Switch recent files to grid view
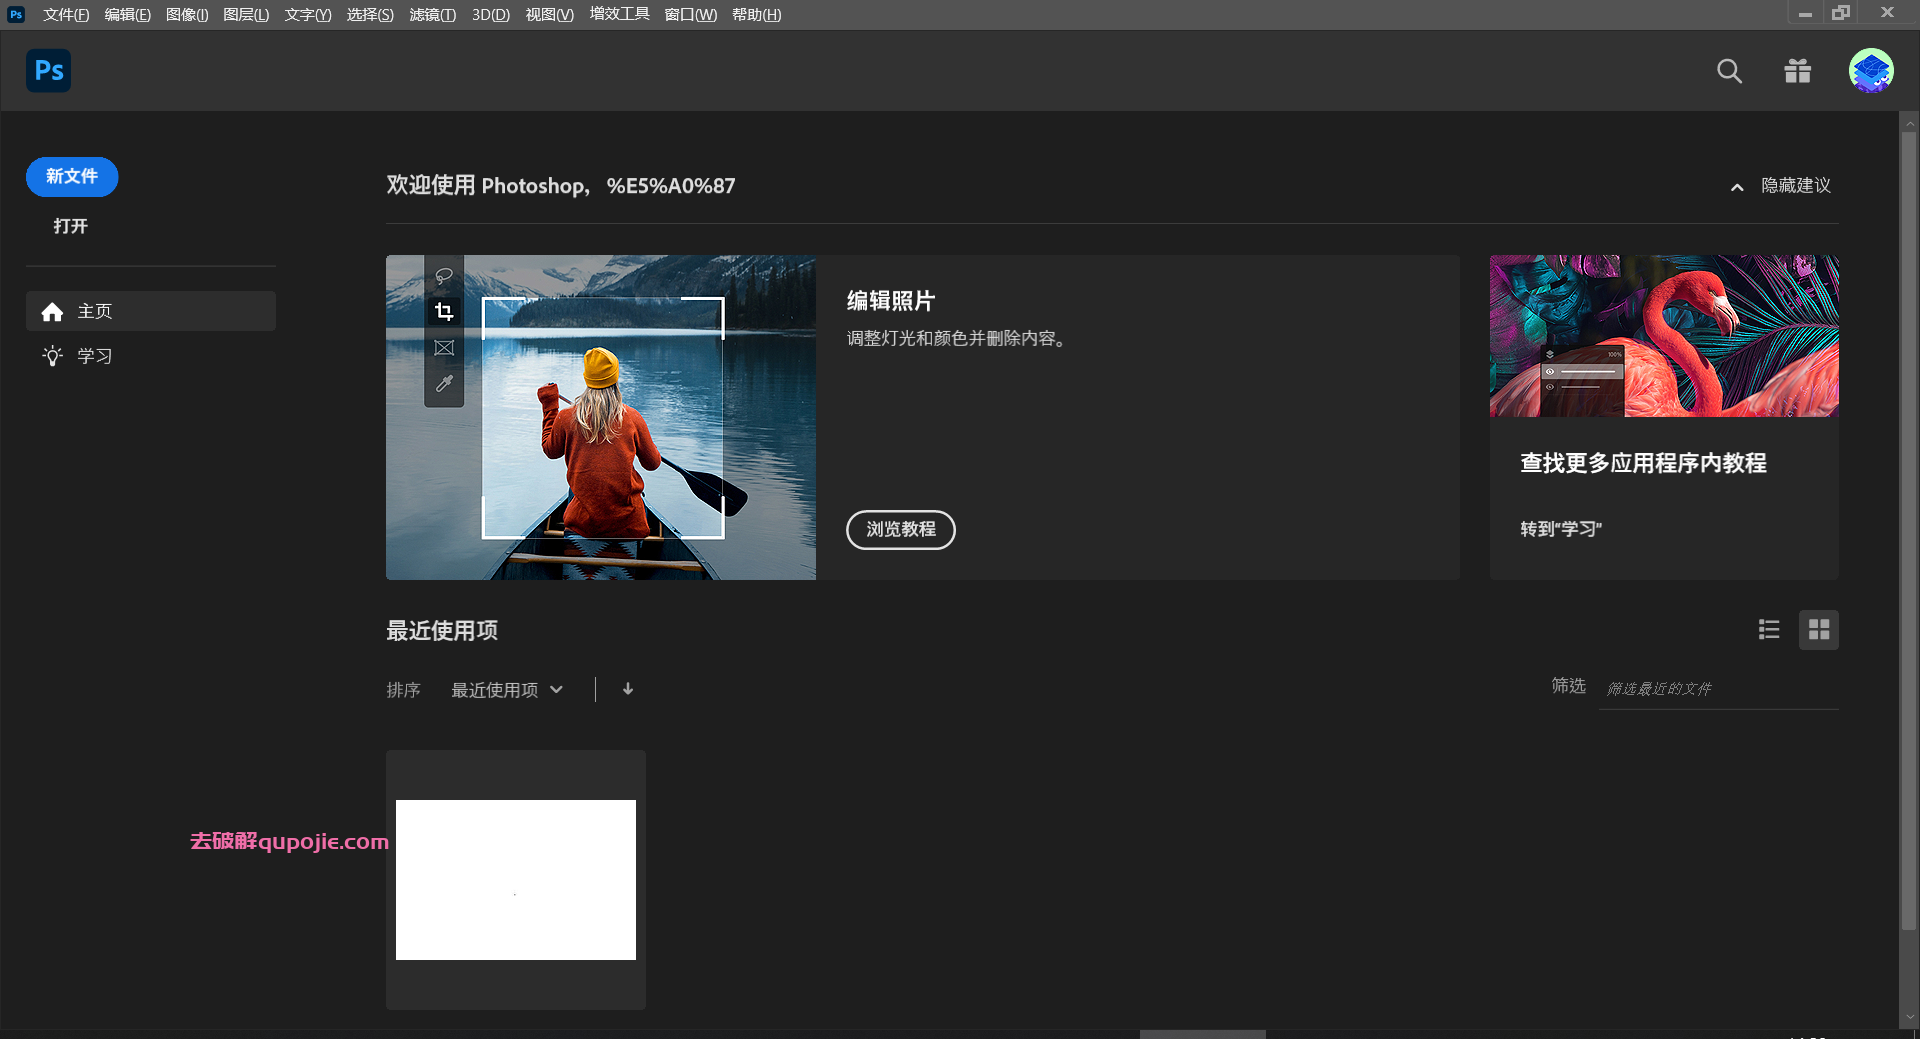The height and width of the screenshot is (1039, 1920). click(1819, 629)
